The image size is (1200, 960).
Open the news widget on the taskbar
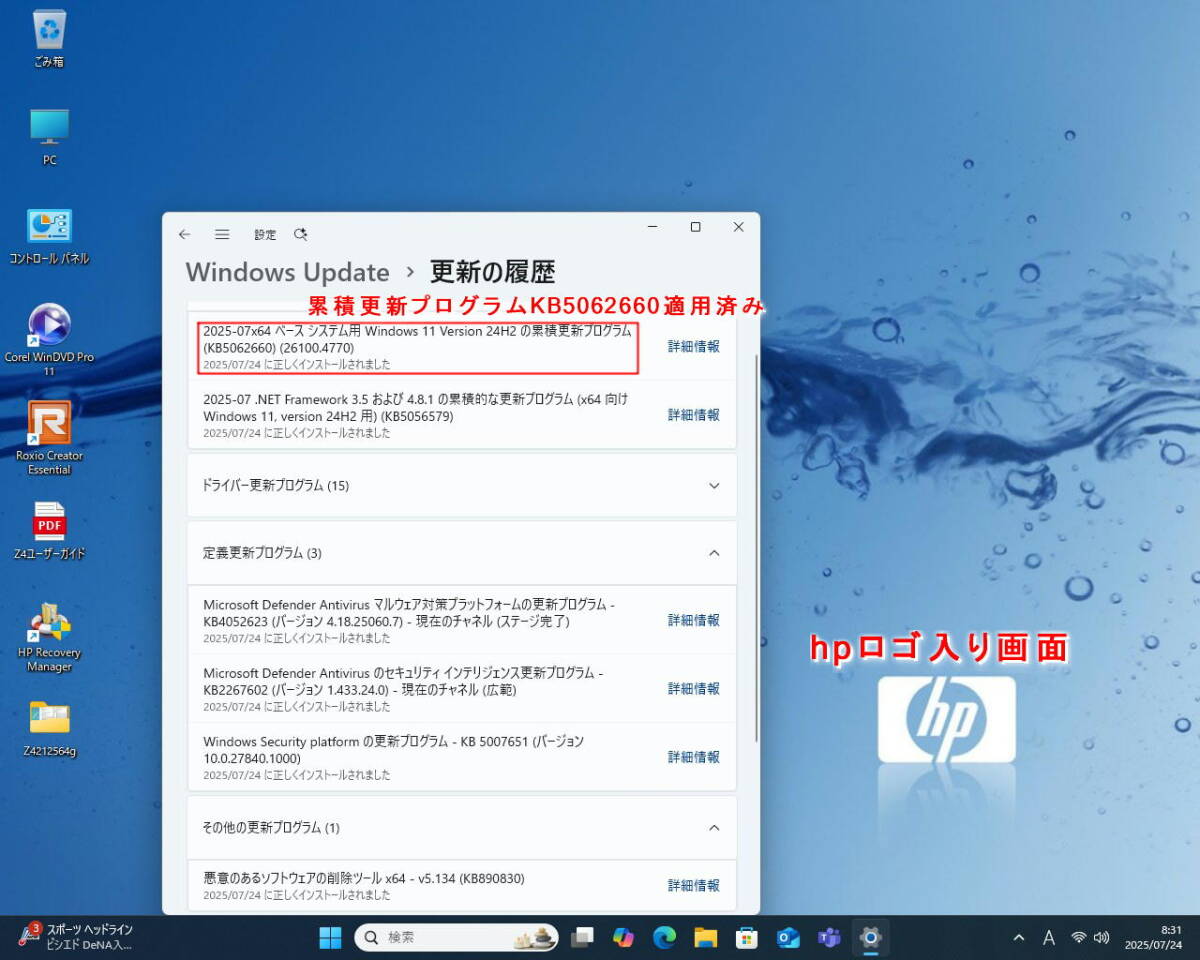coord(78,937)
